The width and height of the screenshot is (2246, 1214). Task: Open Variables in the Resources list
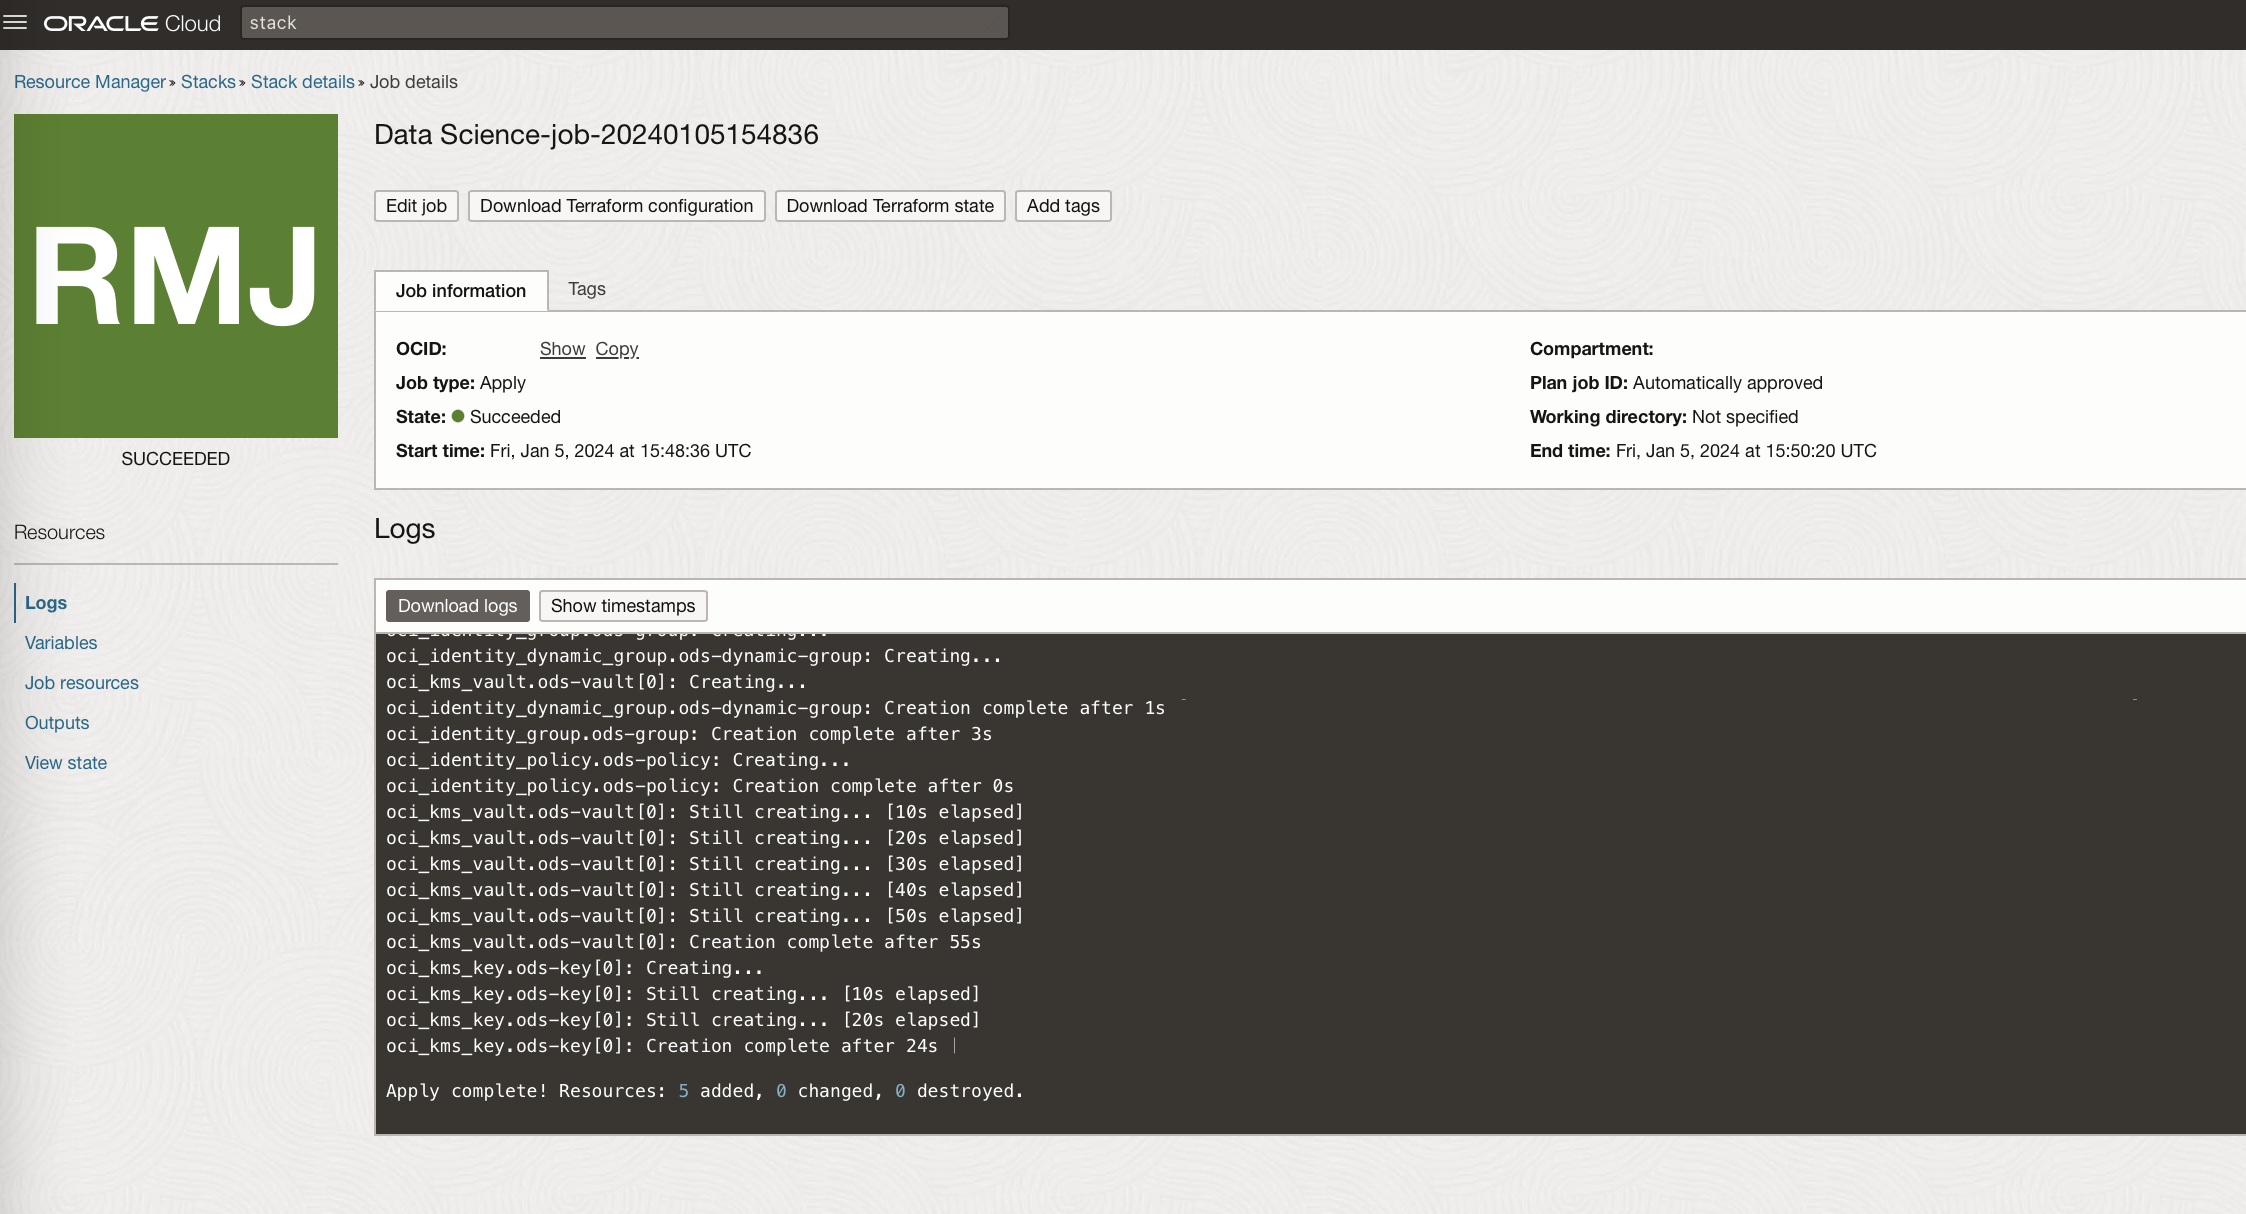click(x=61, y=643)
